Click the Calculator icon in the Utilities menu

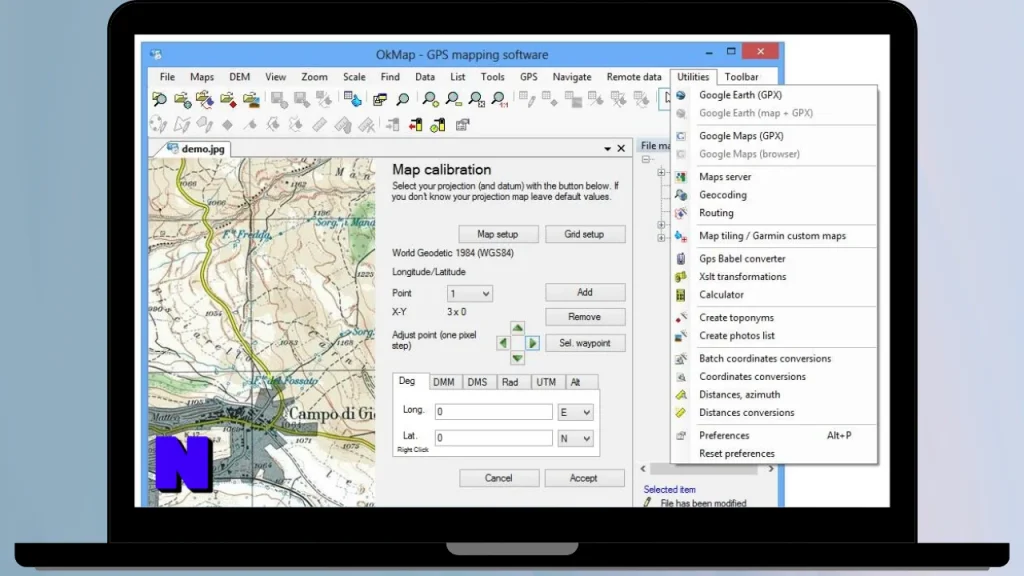click(680, 295)
